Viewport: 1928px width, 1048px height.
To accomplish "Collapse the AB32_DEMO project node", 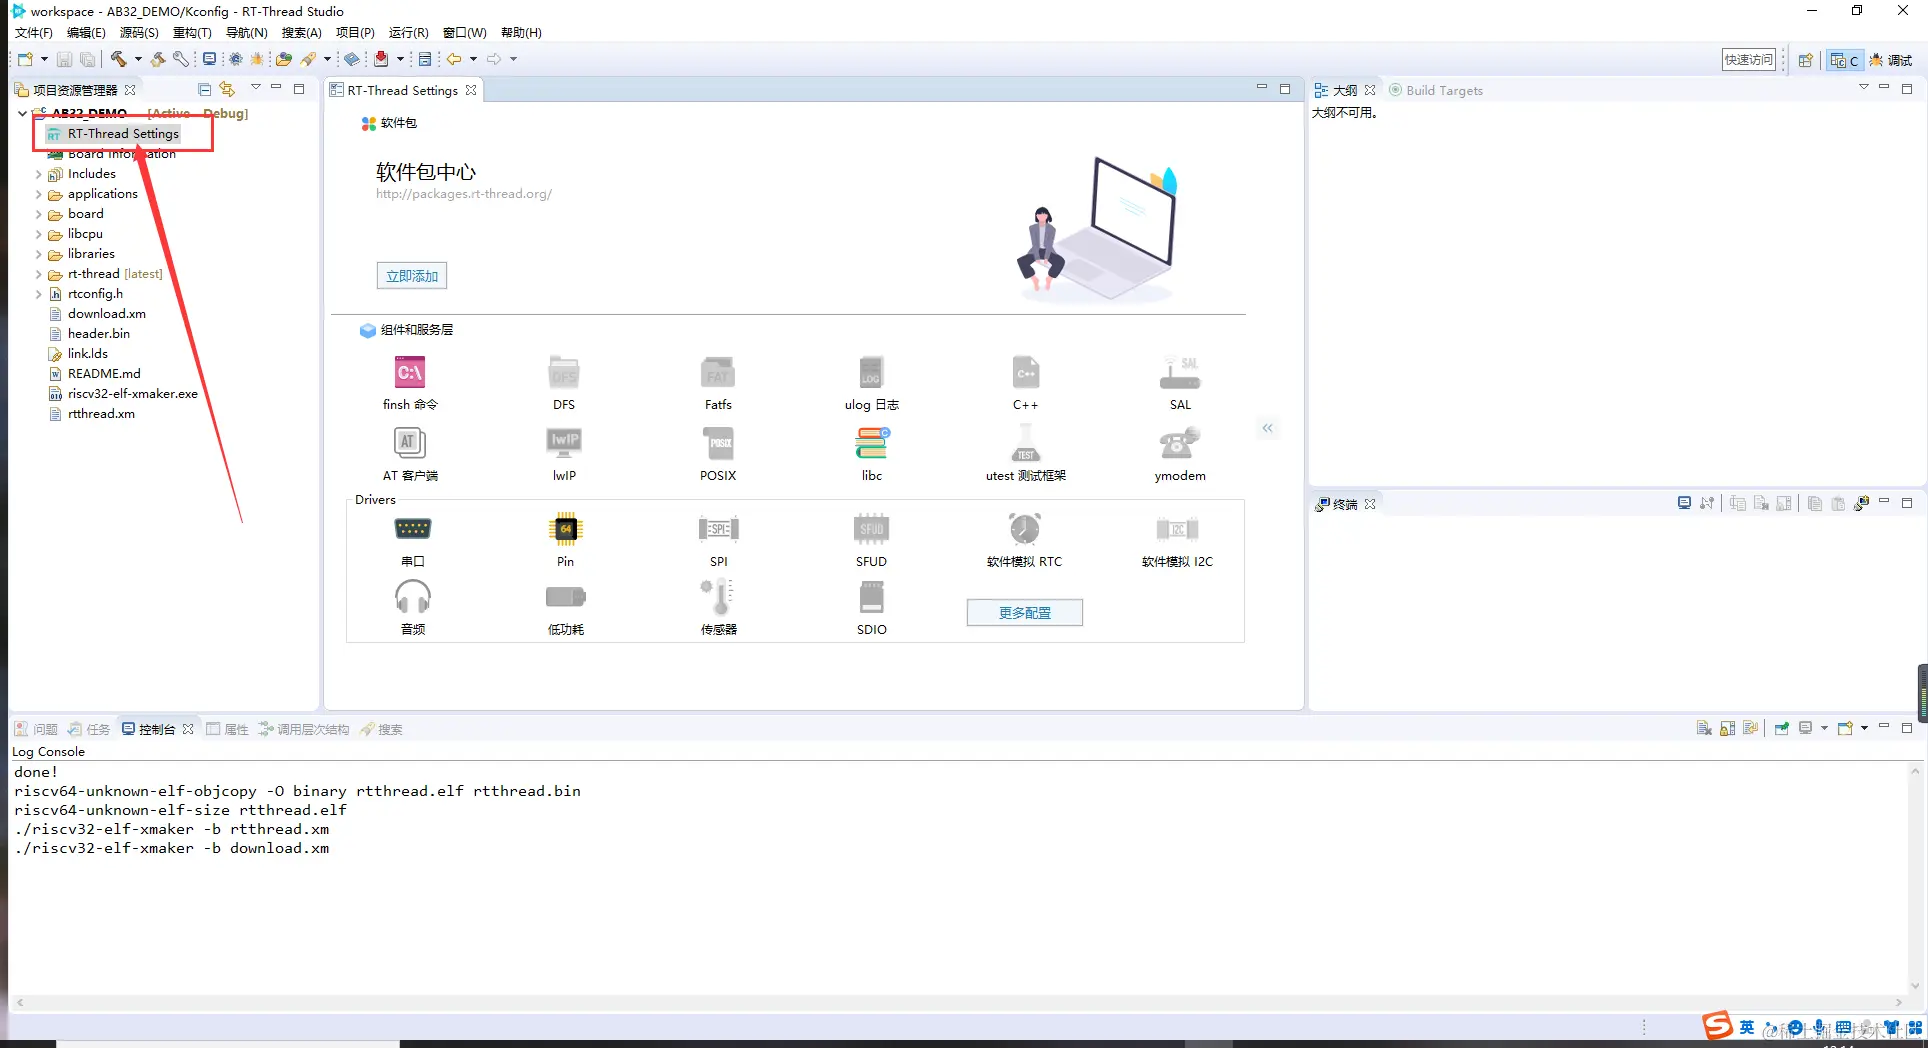I will click(x=22, y=113).
